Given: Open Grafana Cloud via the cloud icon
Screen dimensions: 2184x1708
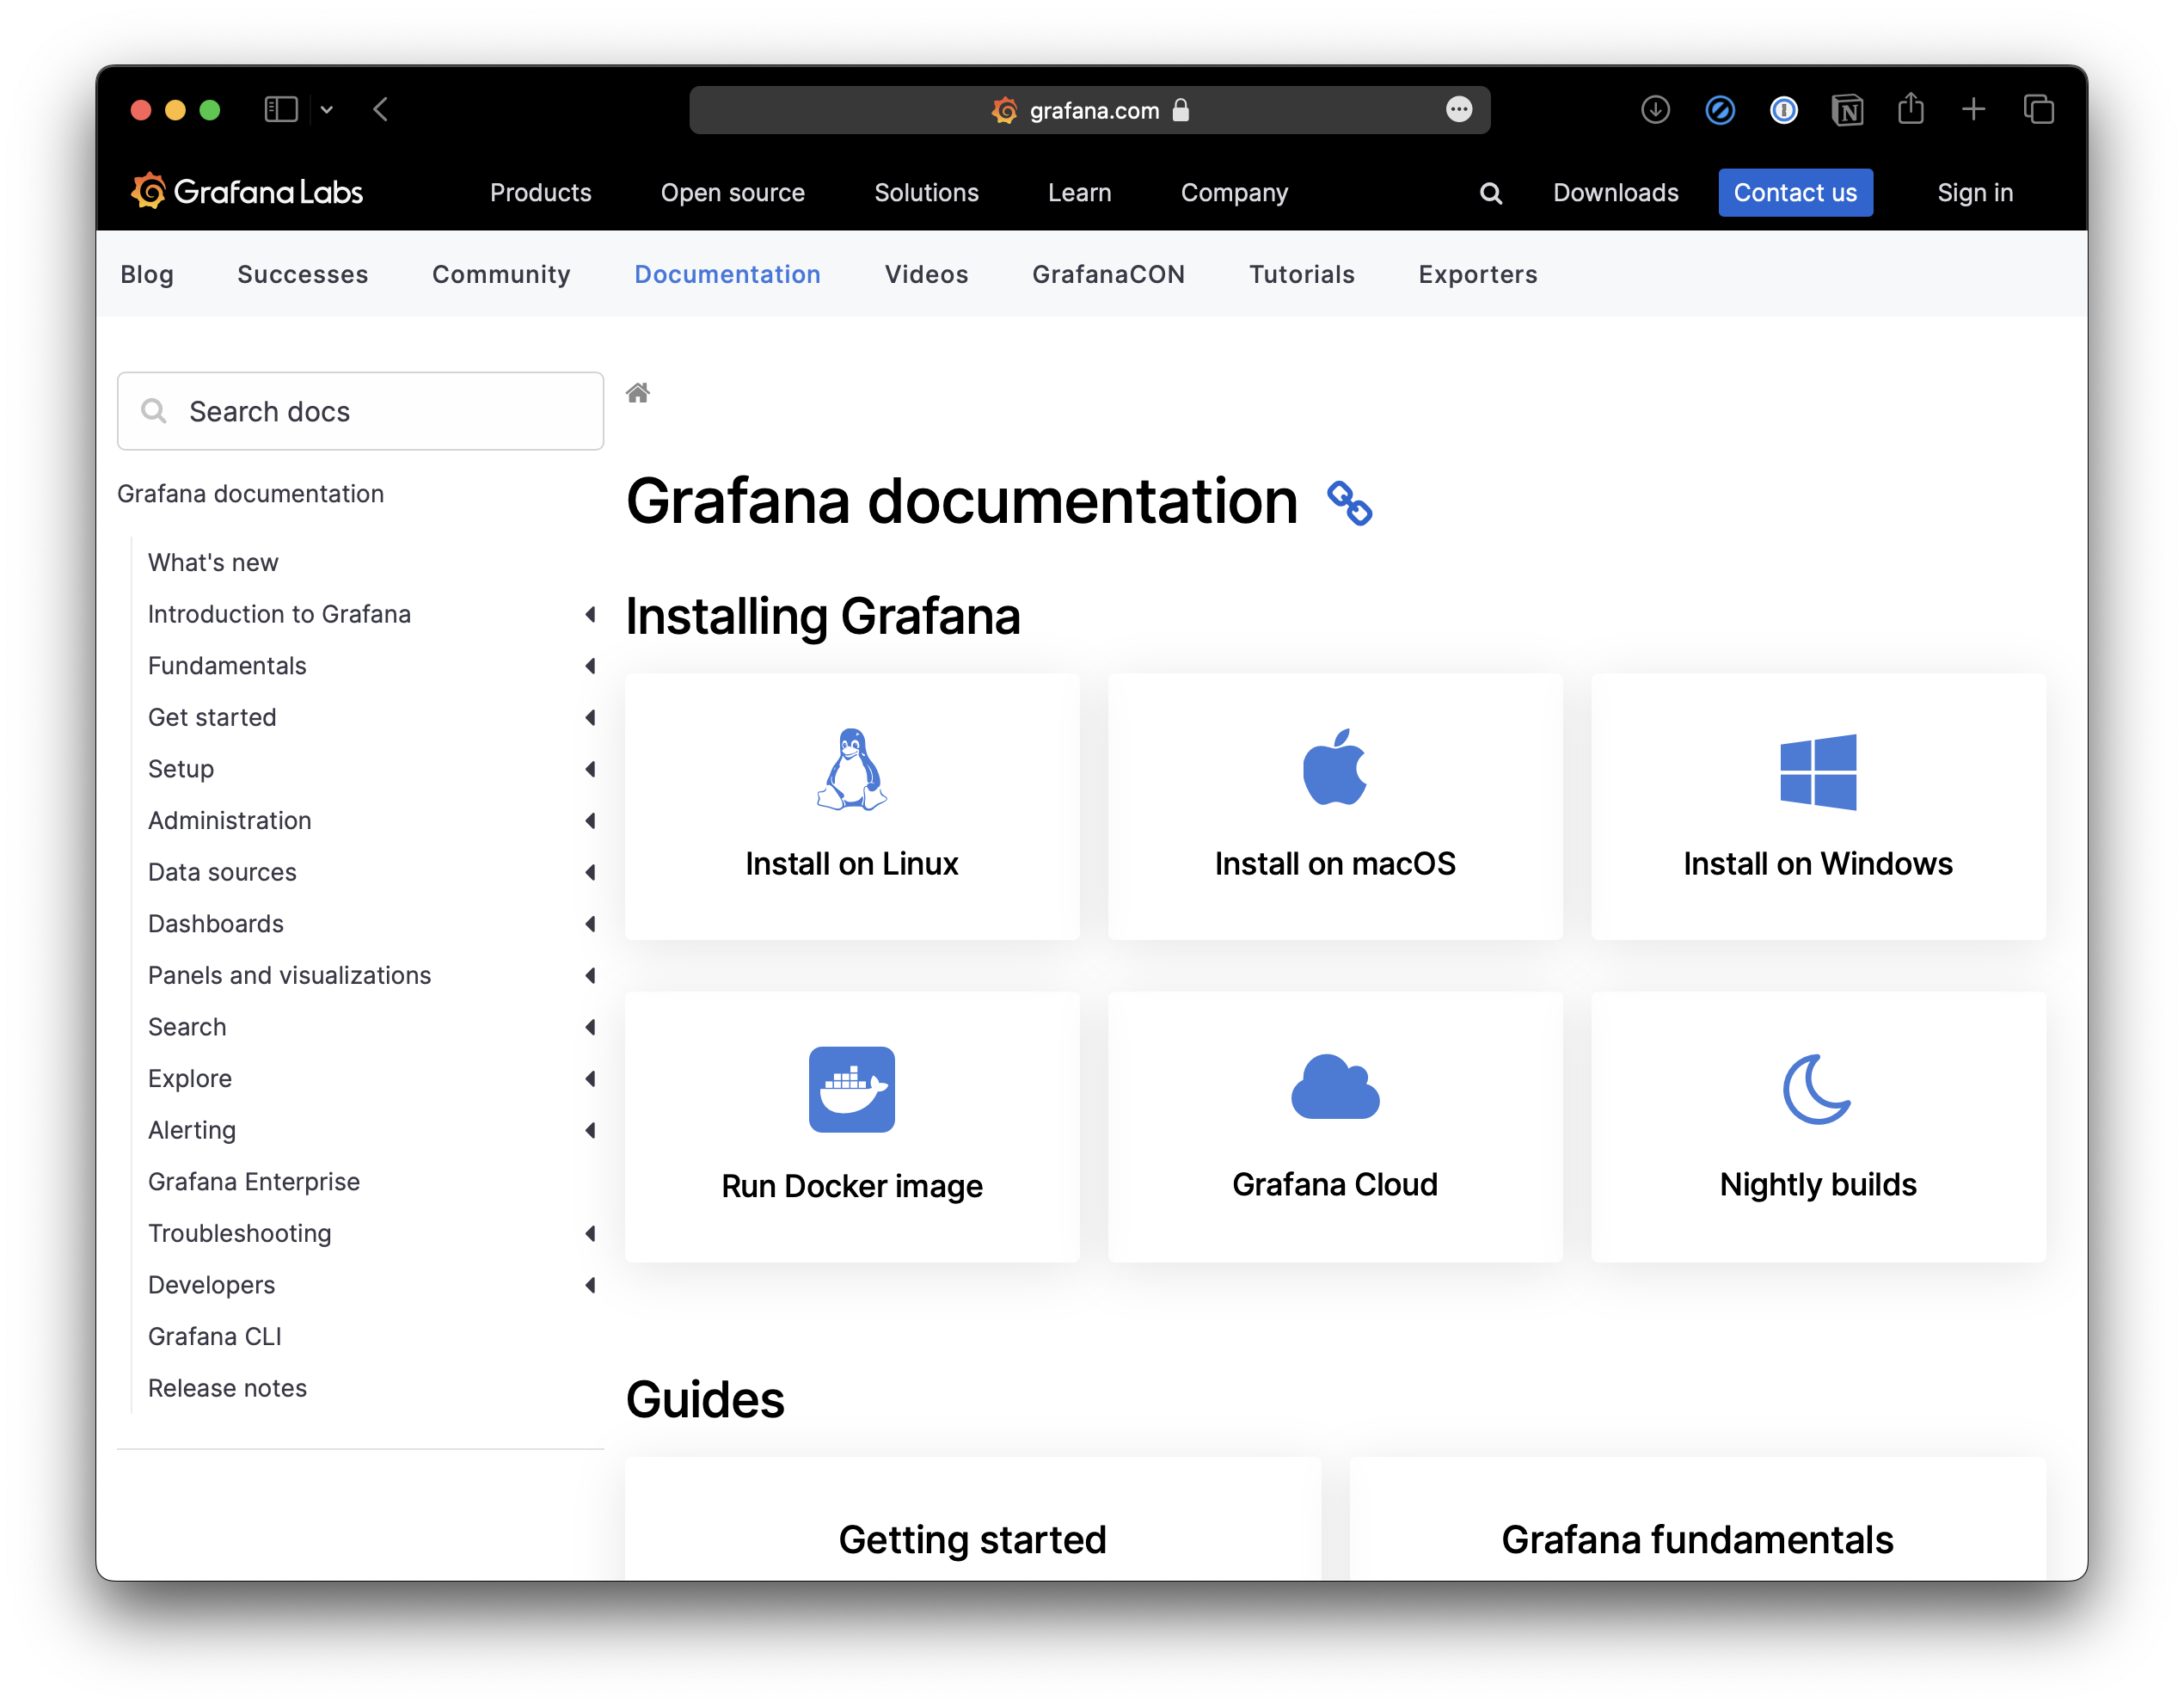Looking at the screenshot, I should (1335, 1089).
